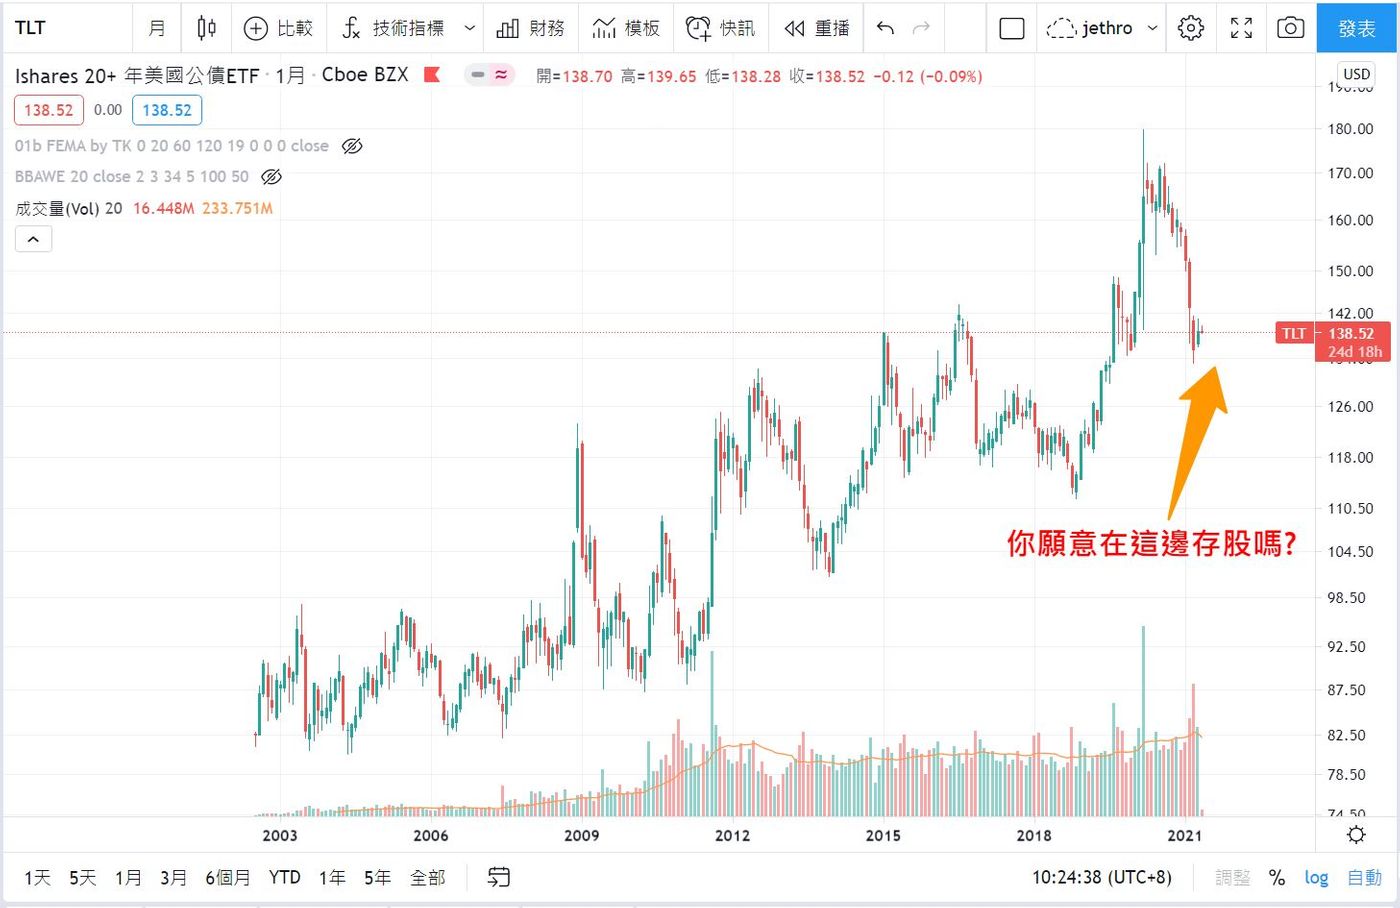The image size is (1400, 908).
Task: Select the 3月 time range
Action: pyautogui.click(x=173, y=877)
